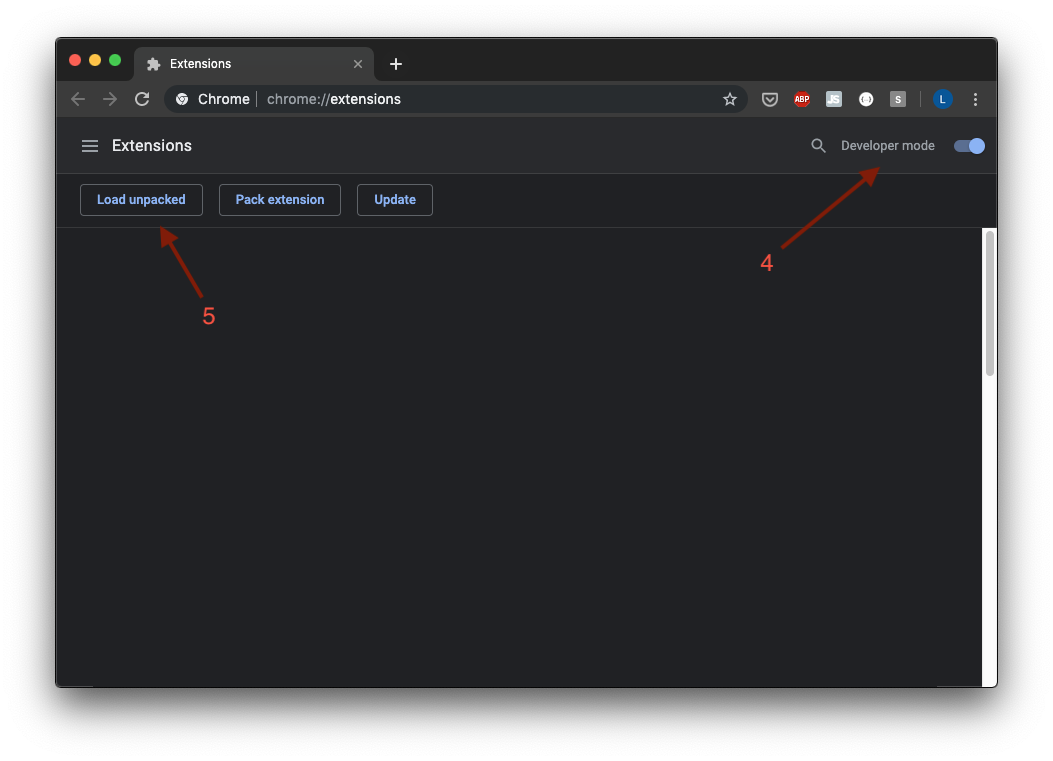Reload the page with the refresh icon
Screen dimensions: 1053x761
pyautogui.click(x=142, y=99)
